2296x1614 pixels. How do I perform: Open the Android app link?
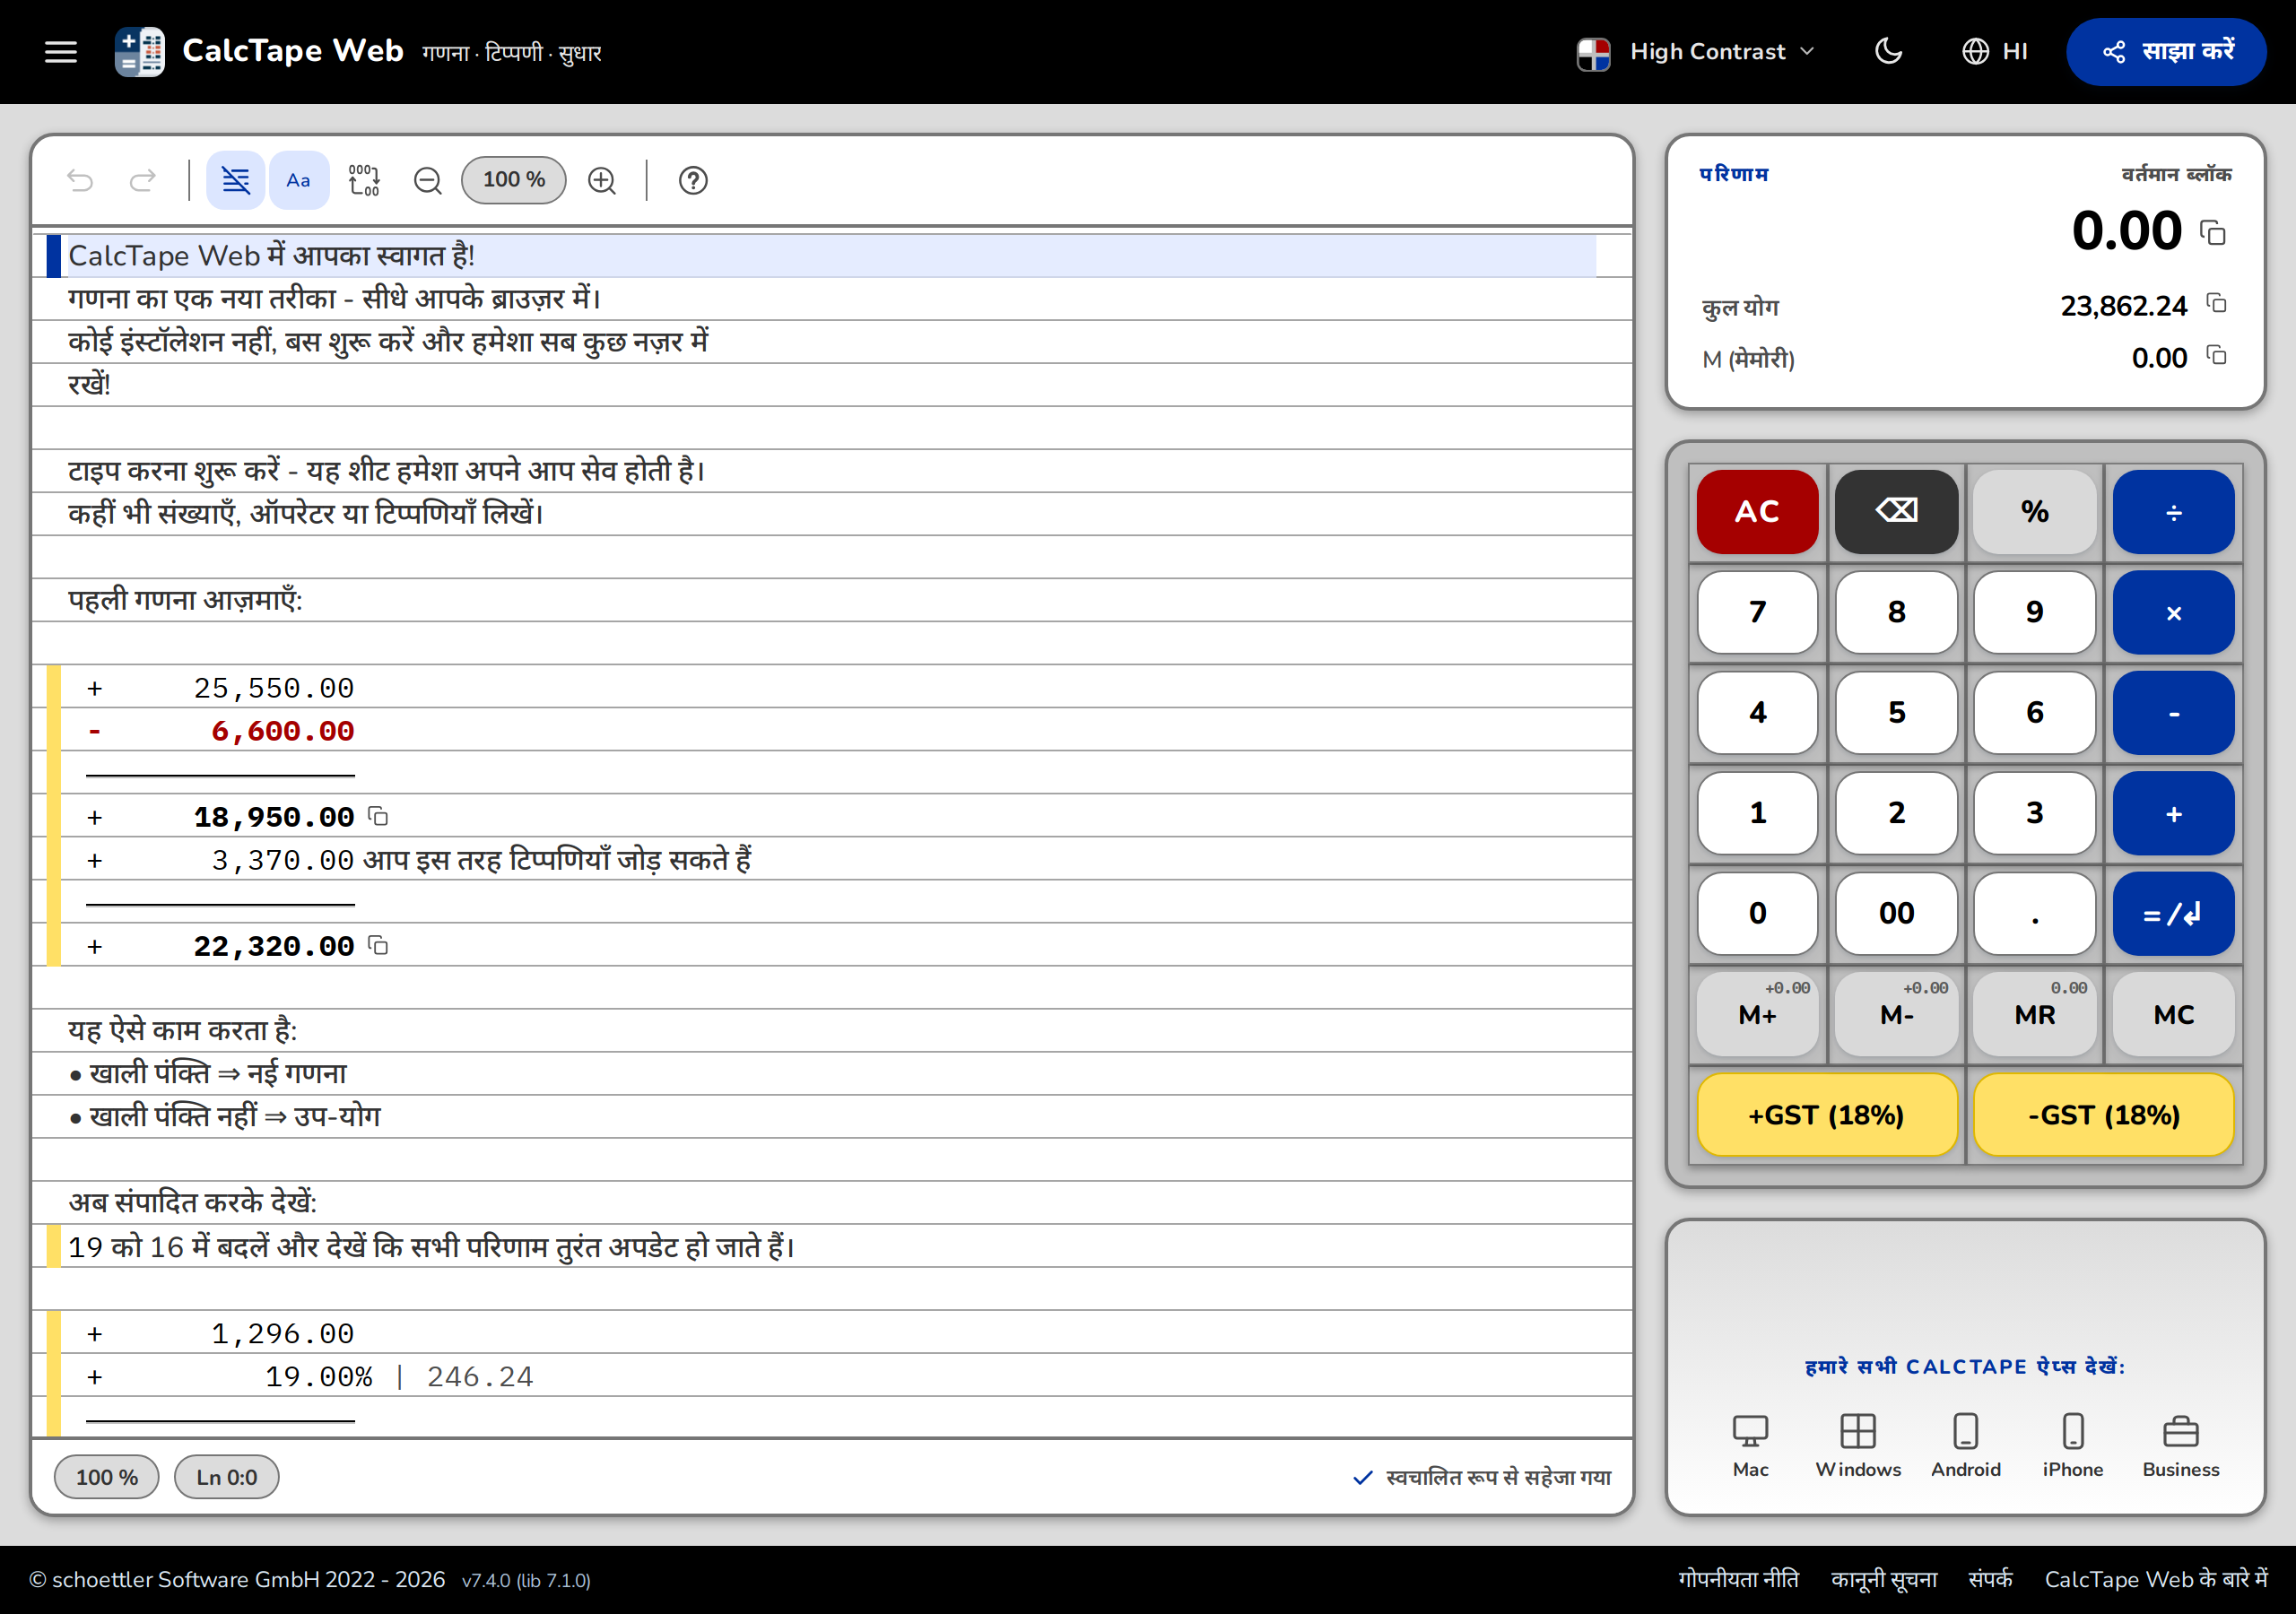point(1965,1445)
